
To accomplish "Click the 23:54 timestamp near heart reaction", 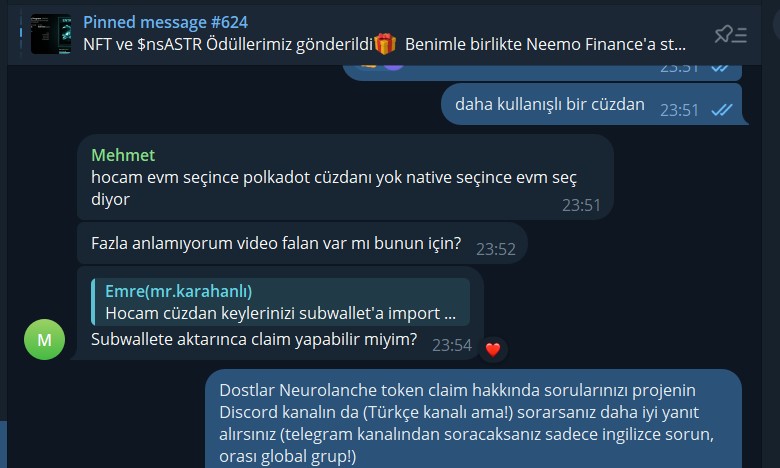I will [x=451, y=345].
